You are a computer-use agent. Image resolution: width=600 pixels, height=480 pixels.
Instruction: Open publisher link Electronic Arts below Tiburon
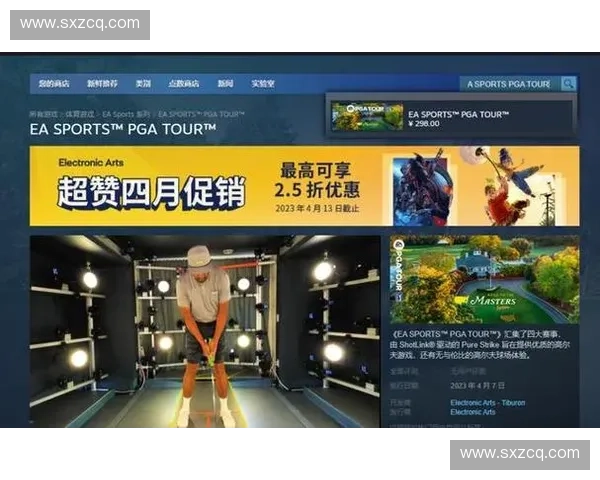click(x=473, y=412)
